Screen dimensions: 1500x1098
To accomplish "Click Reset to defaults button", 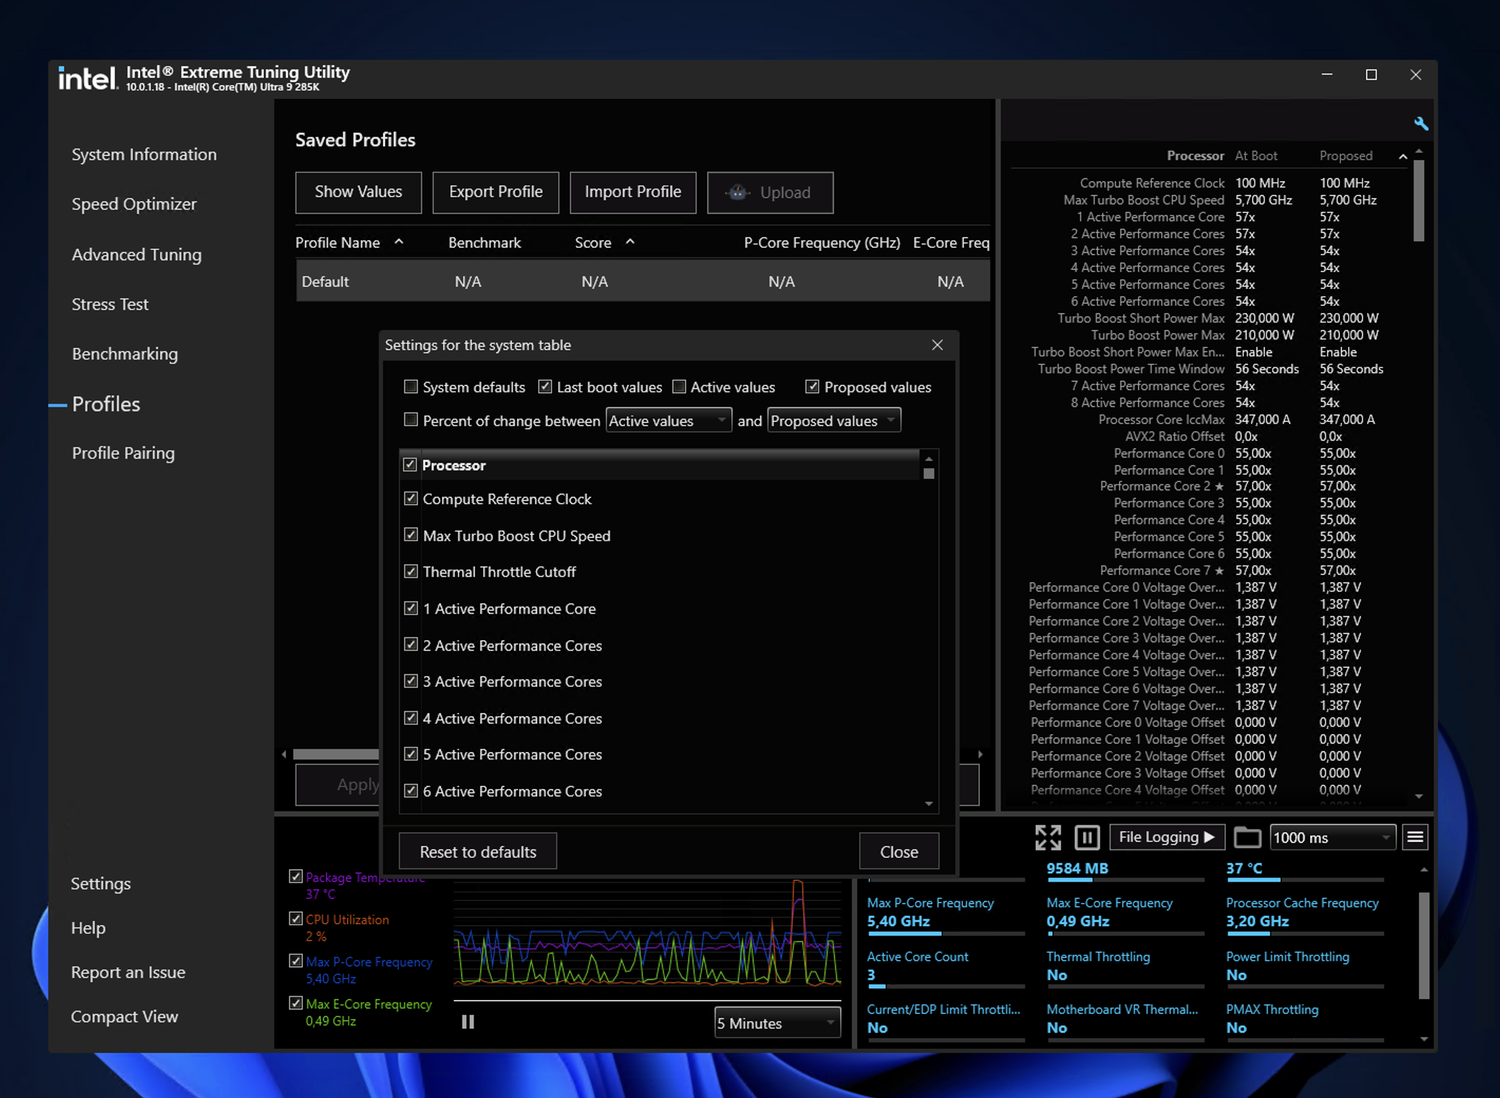I will [478, 852].
